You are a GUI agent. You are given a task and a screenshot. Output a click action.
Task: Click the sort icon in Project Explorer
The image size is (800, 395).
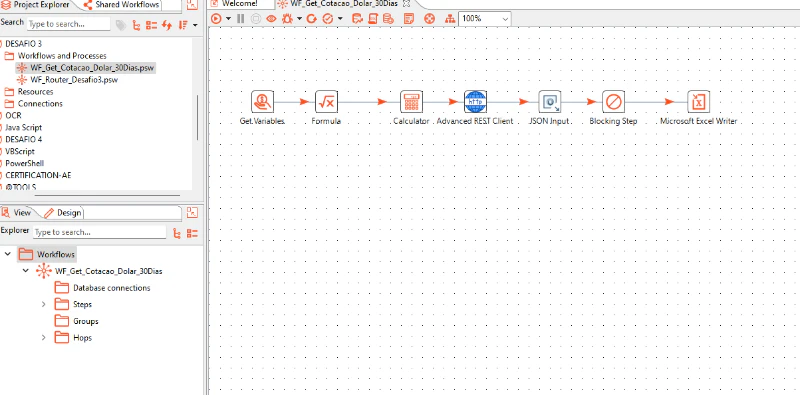tap(183, 25)
